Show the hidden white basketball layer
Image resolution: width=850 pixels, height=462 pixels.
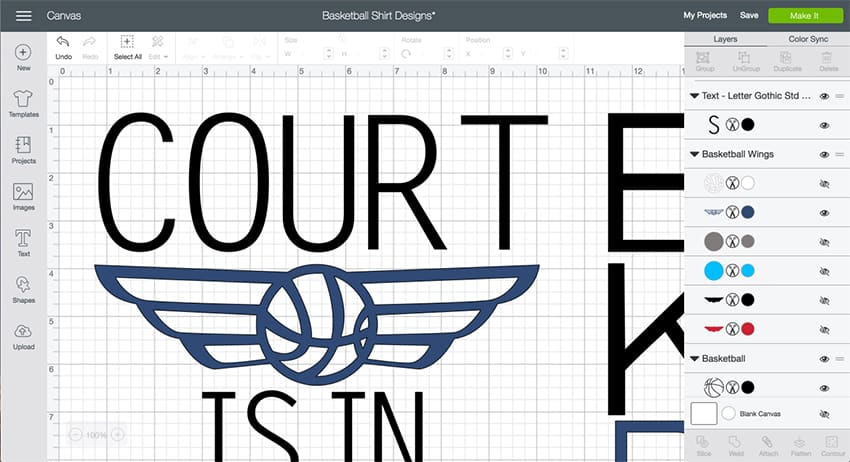(x=824, y=184)
